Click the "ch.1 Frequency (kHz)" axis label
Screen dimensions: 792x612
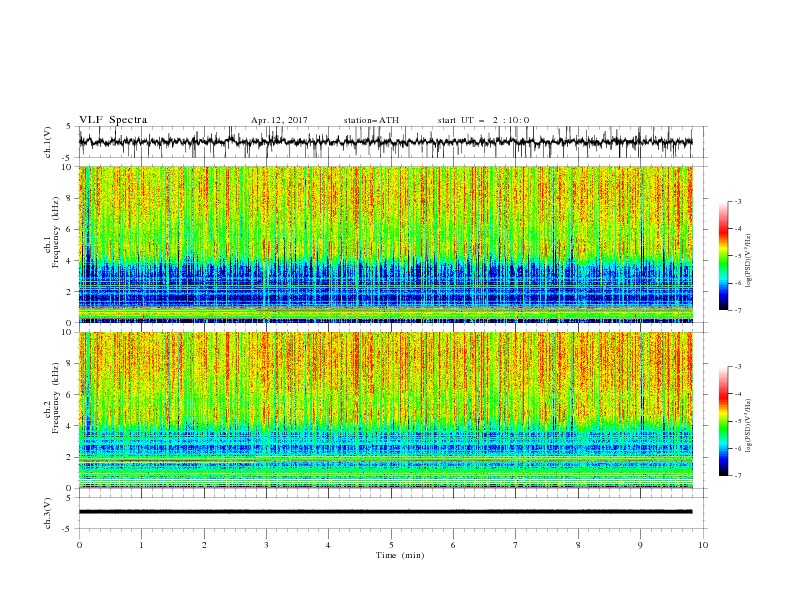point(52,230)
